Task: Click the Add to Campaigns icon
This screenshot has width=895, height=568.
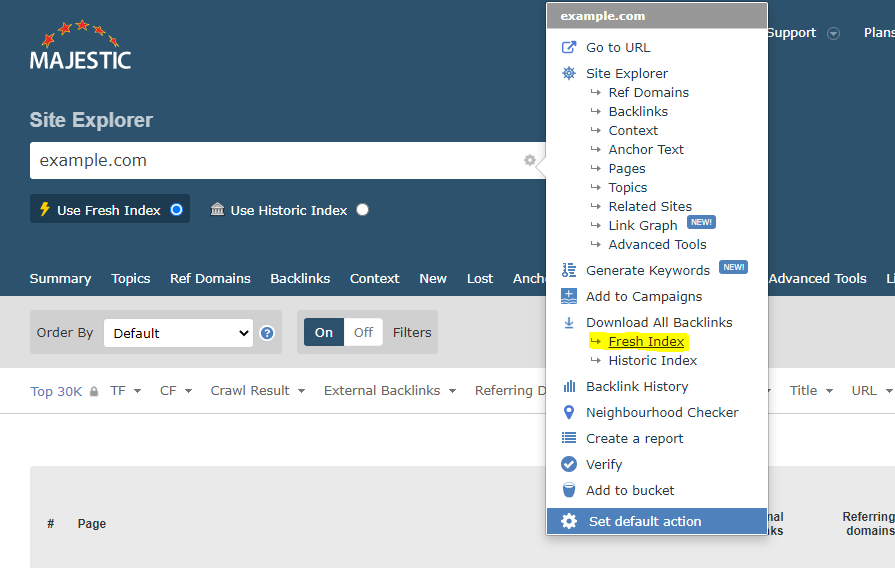Action: (x=569, y=296)
